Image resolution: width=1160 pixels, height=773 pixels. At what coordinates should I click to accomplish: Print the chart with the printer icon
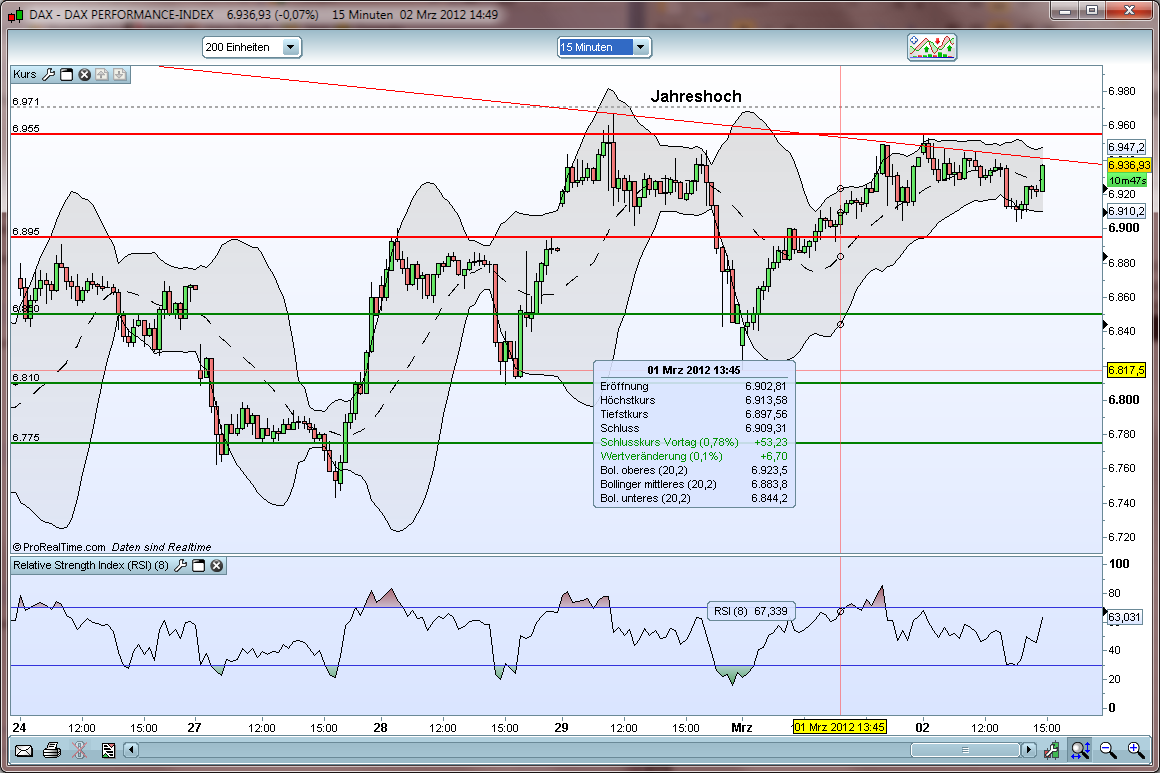(50, 749)
